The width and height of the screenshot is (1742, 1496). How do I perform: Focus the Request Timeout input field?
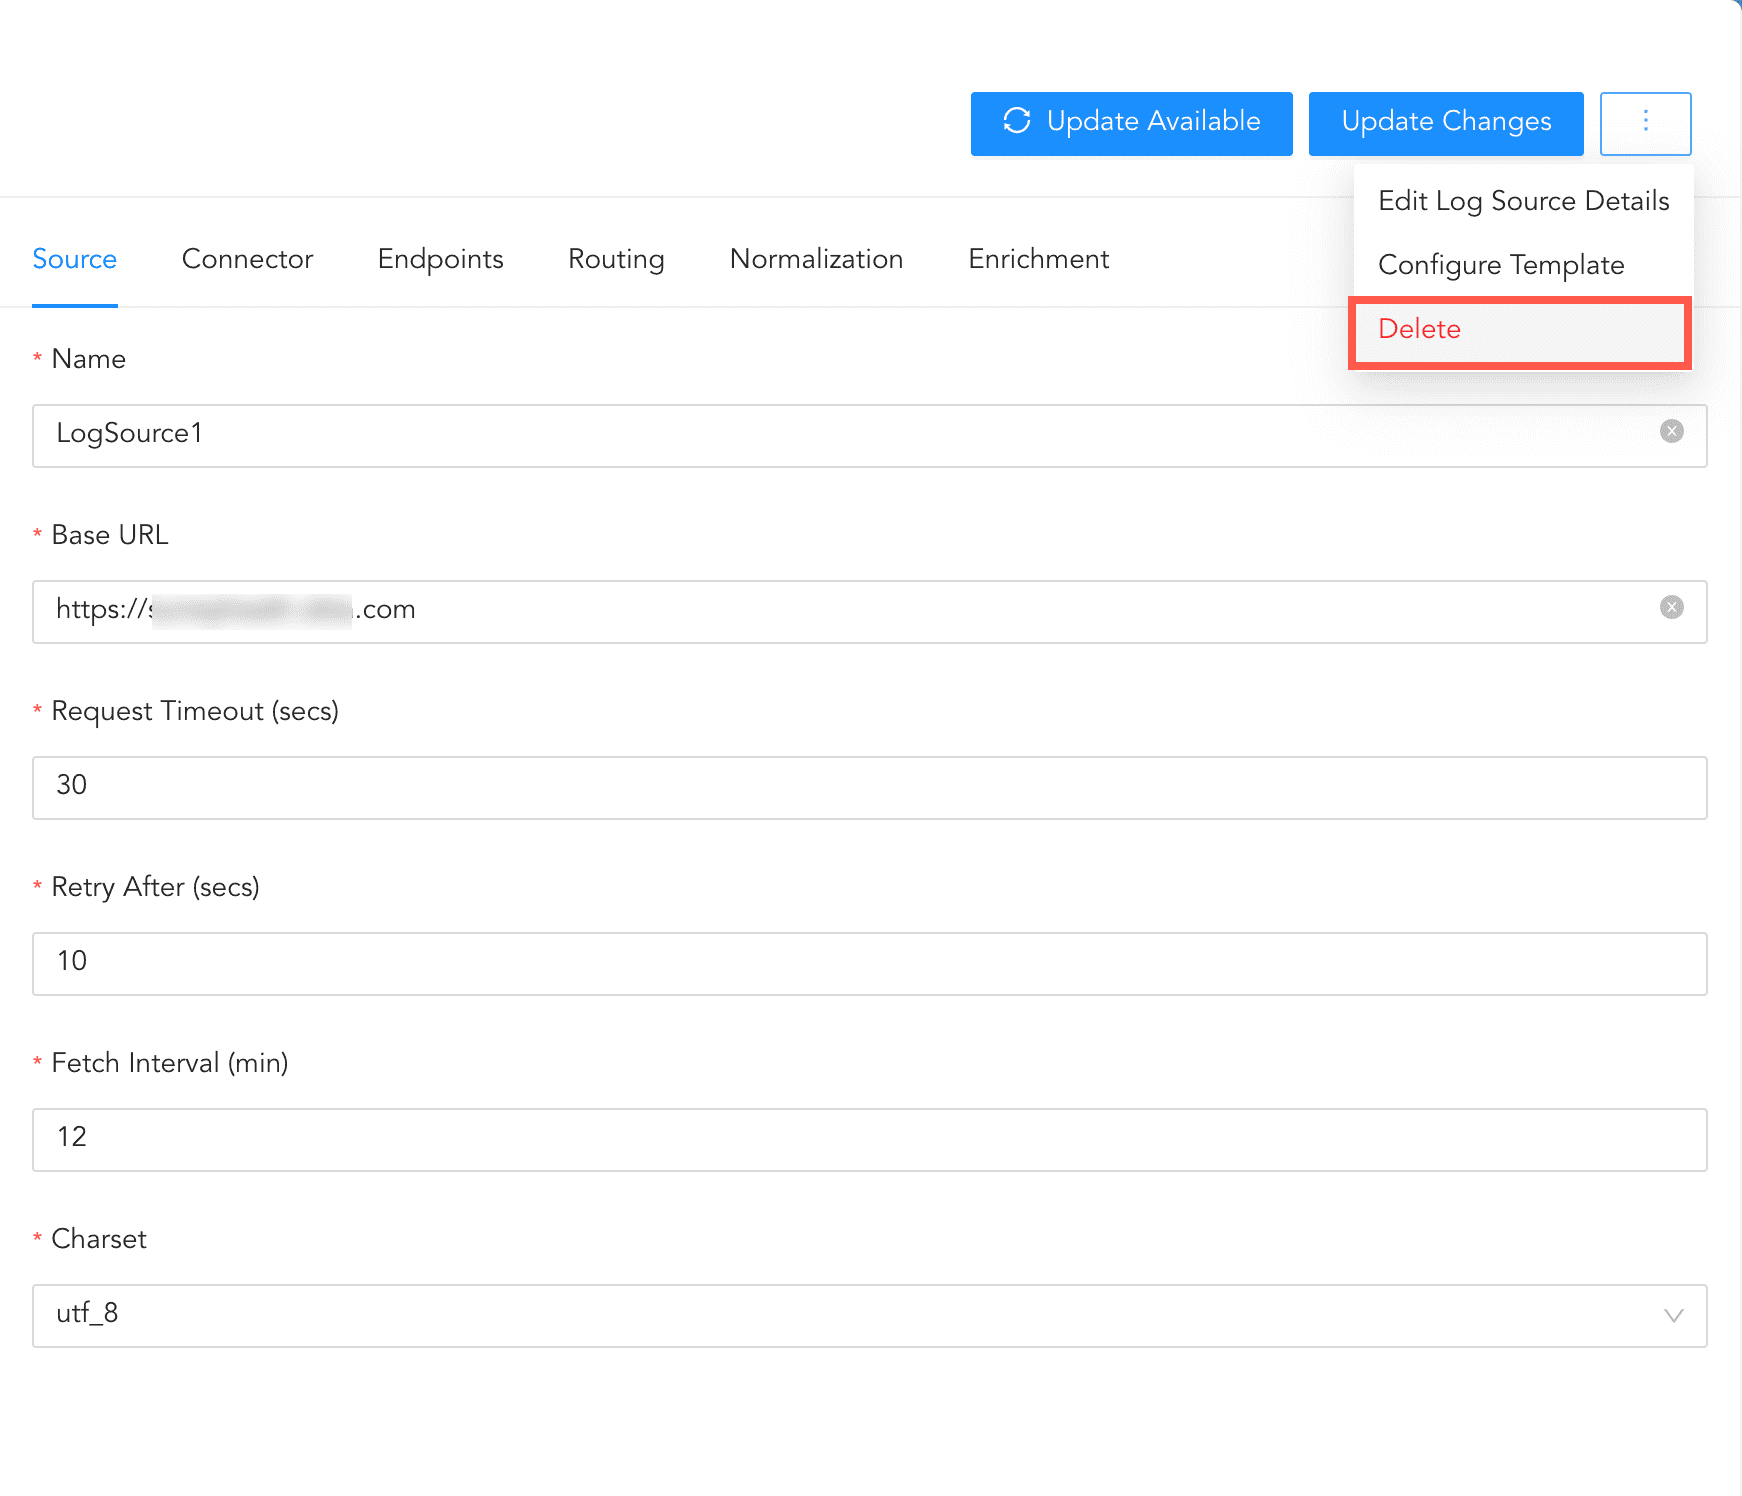tap(868, 787)
